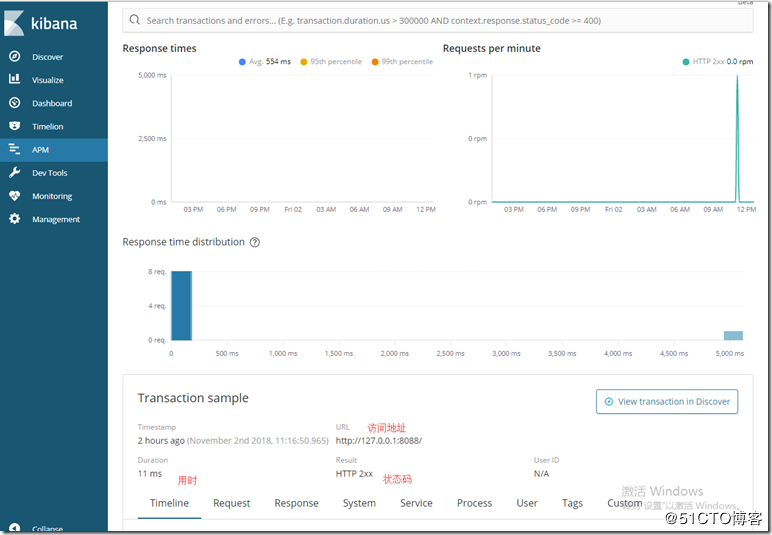The width and height of the screenshot is (772, 535).
Task: Switch to the Custom tab
Action: (x=625, y=503)
